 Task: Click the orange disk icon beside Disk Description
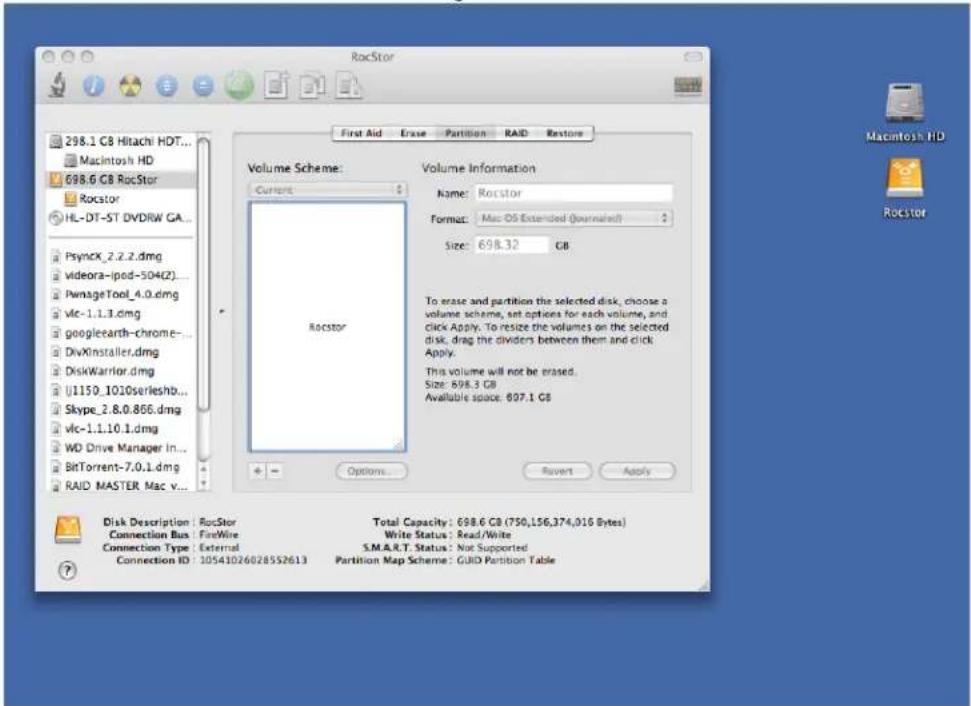tap(67, 530)
